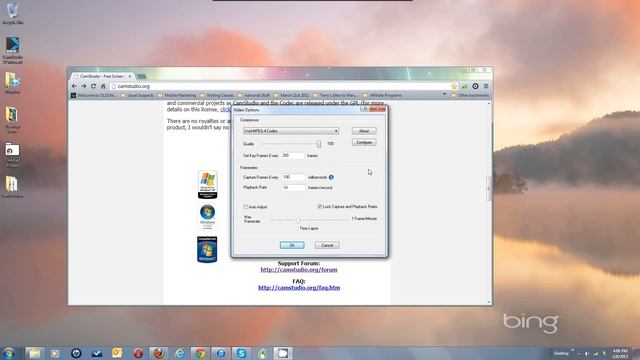Open the Adwords Stuff bookmarks folder
The height and width of the screenshot is (360, 640).
click(253, 95)
